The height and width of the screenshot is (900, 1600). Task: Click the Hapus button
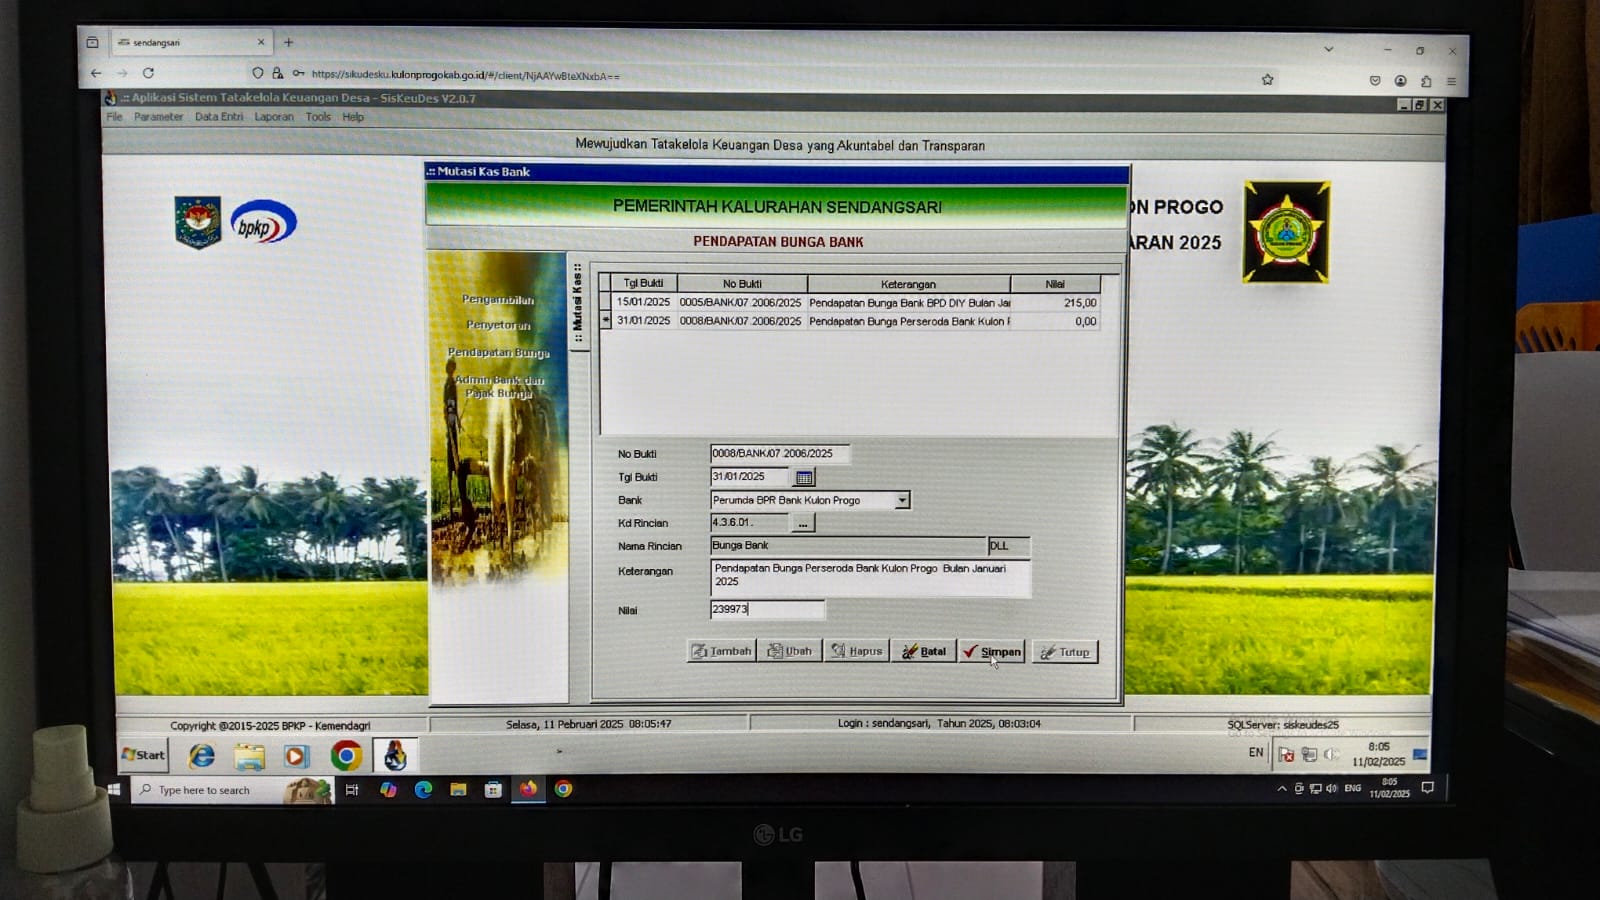pyautogui.click(x=856, y=651)
